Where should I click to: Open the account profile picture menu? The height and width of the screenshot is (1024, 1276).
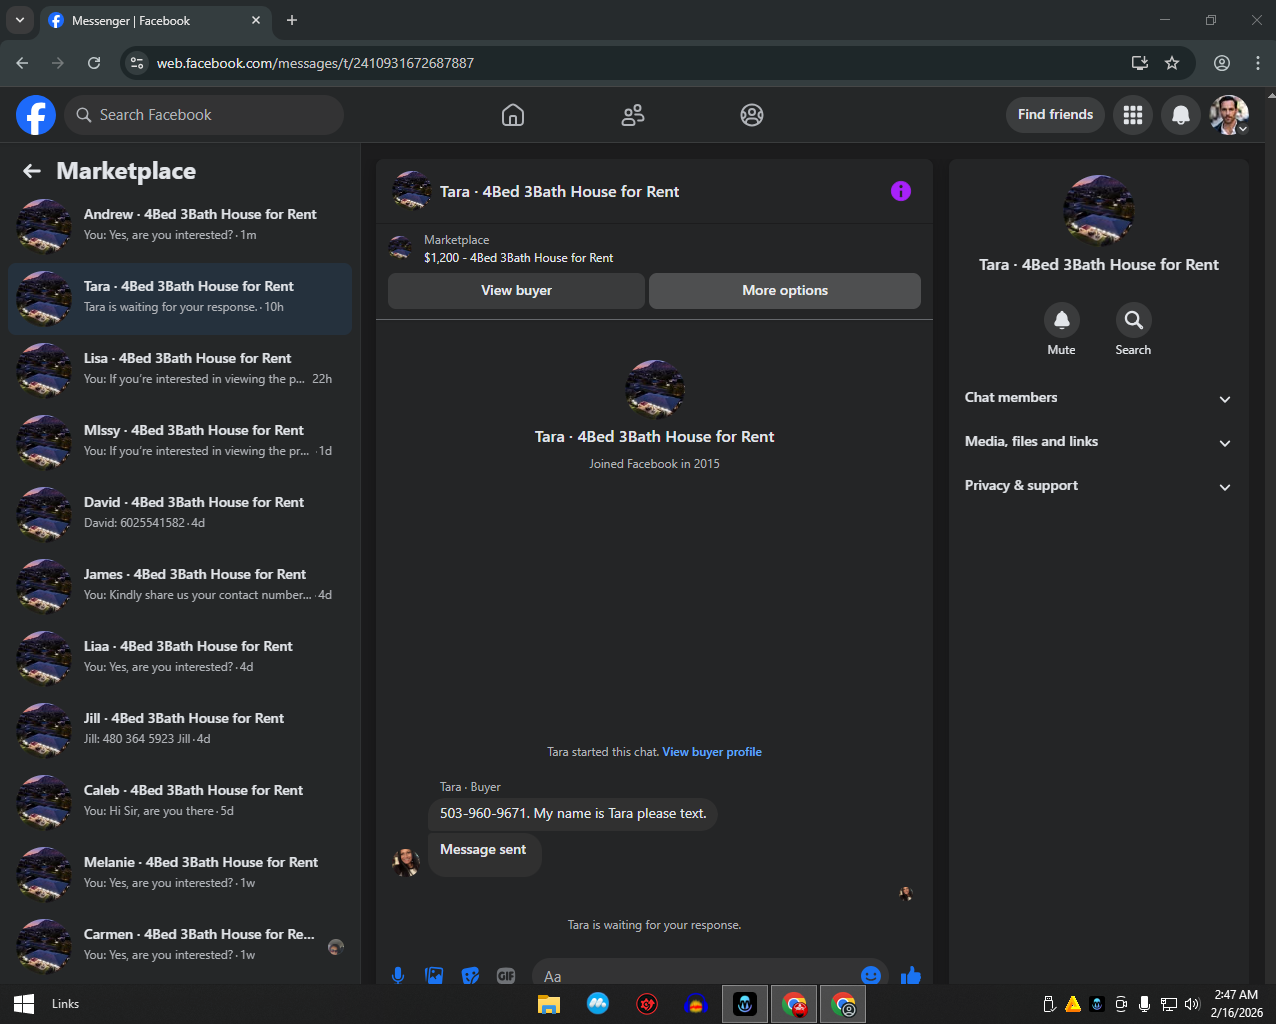point(1229,115)
